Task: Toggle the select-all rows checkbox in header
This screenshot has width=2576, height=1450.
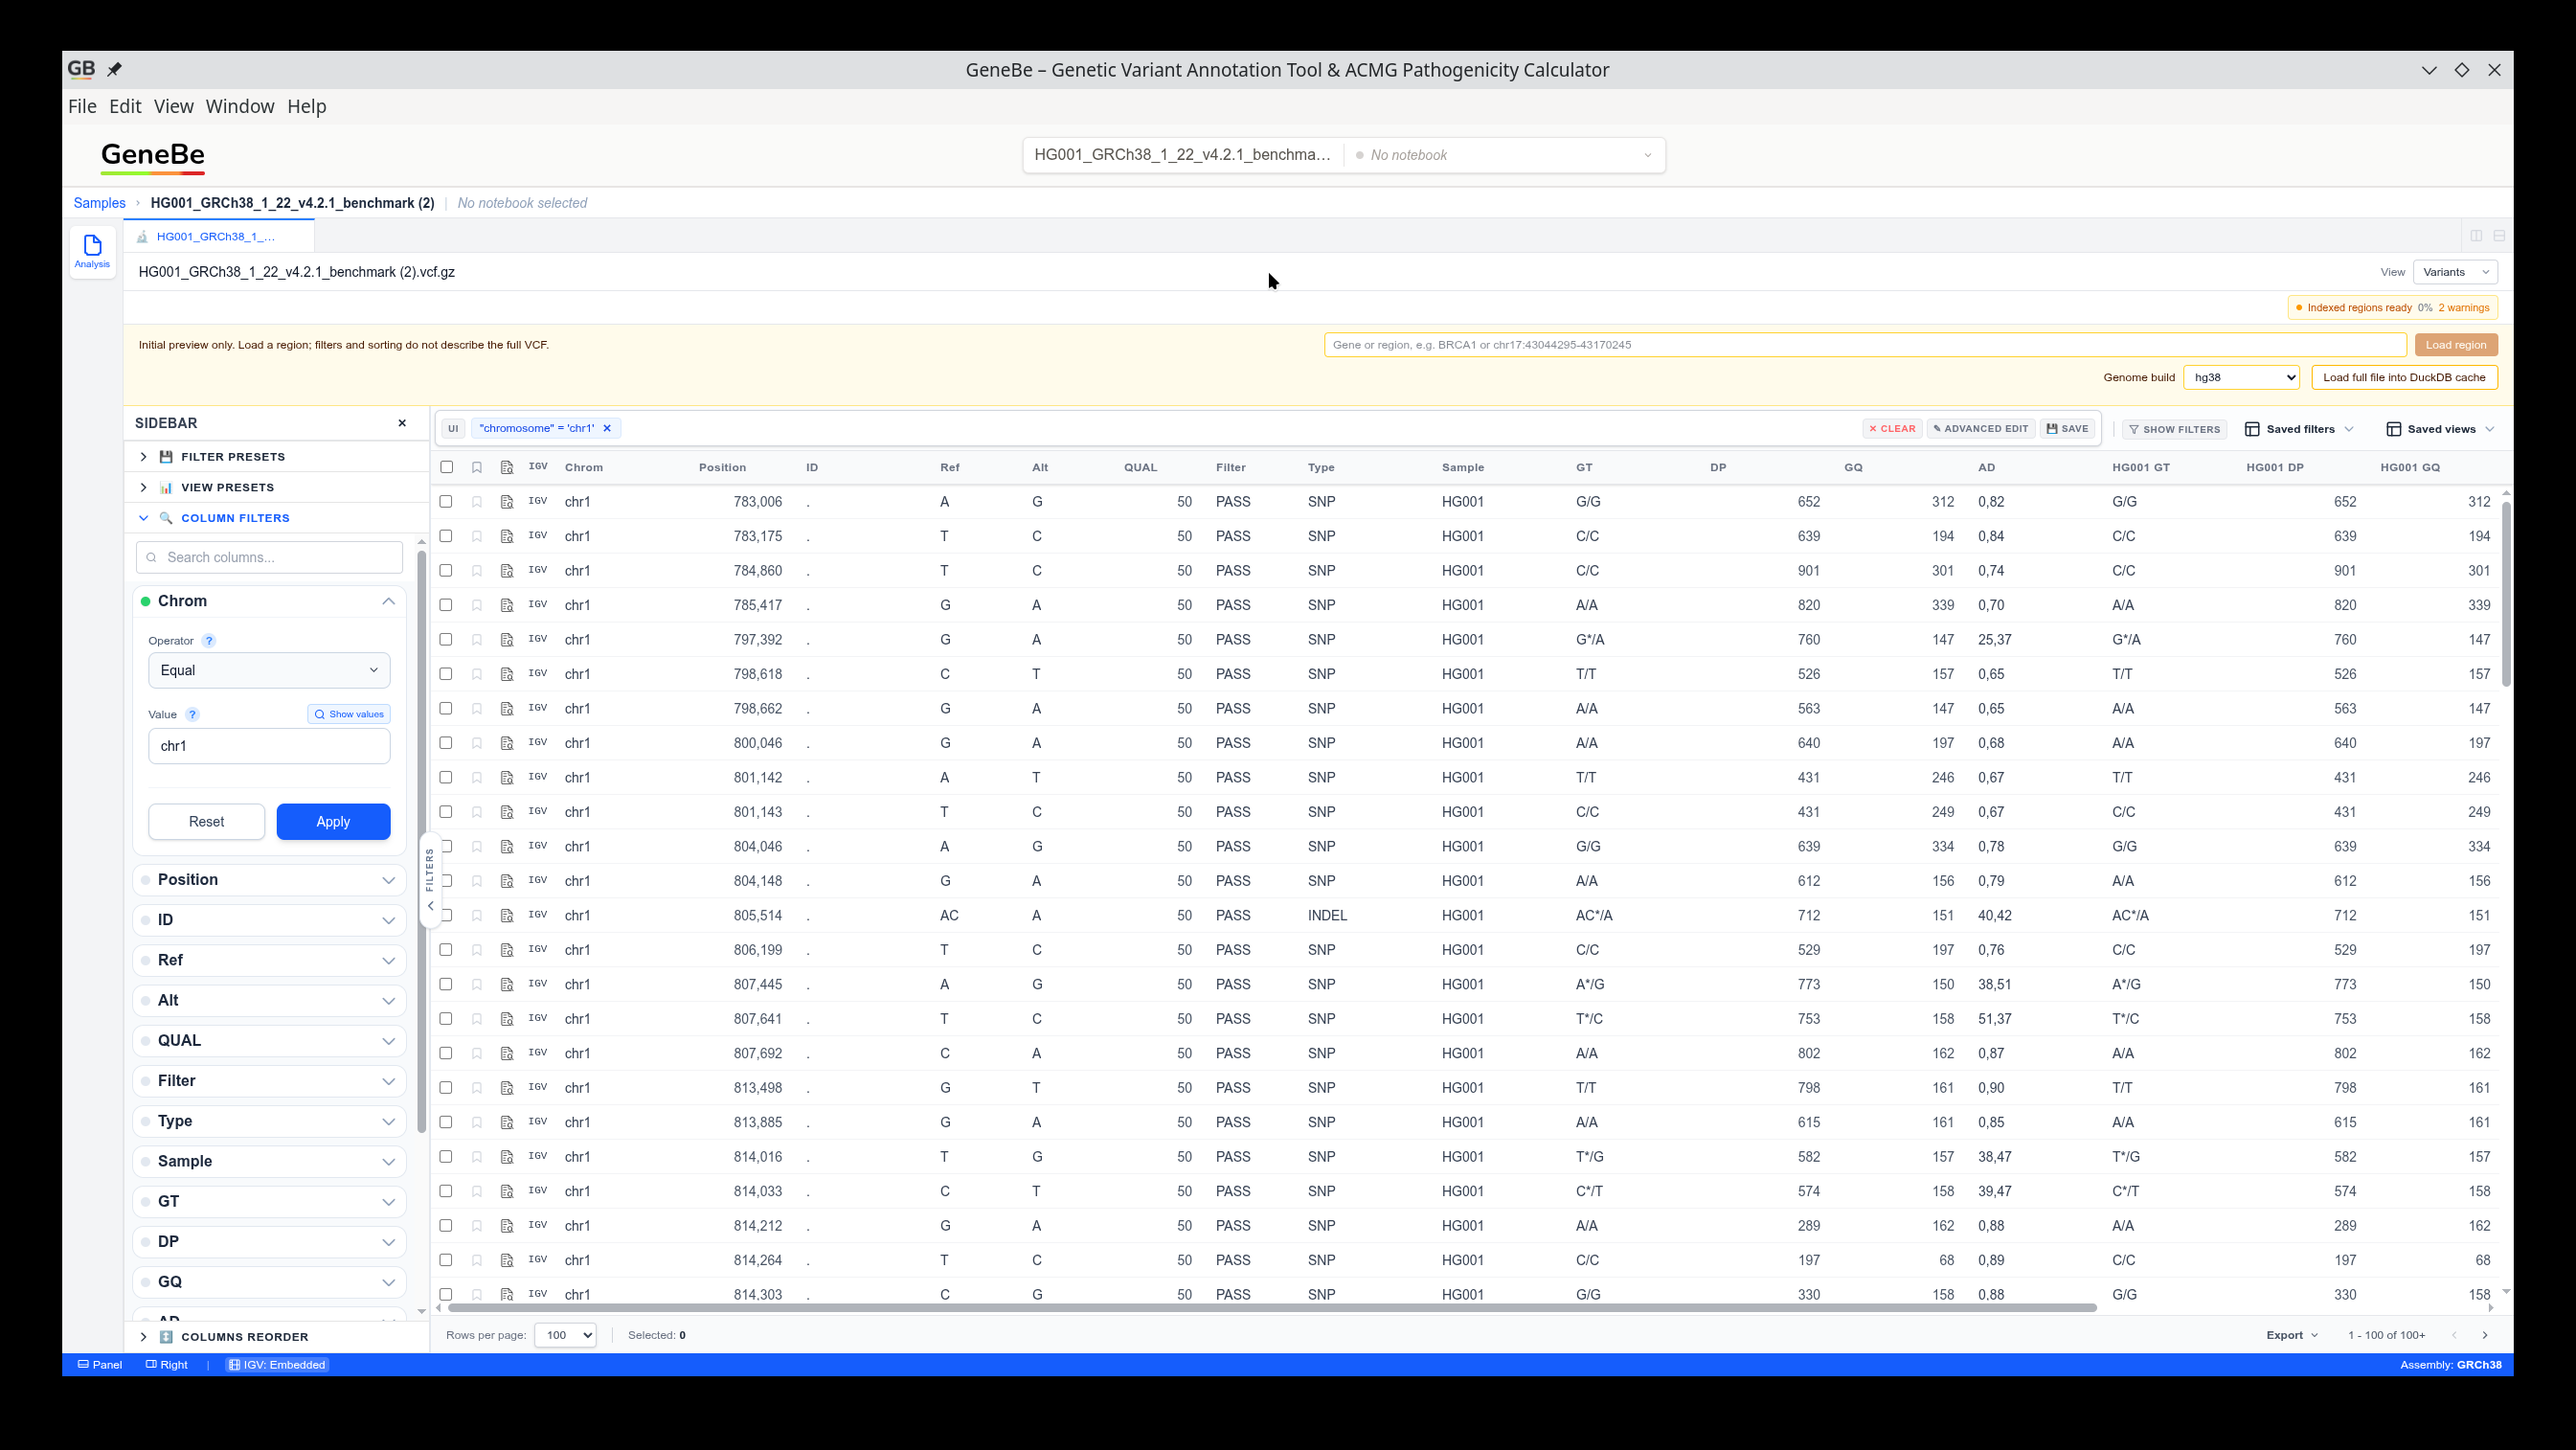Action: click(446, 467)
